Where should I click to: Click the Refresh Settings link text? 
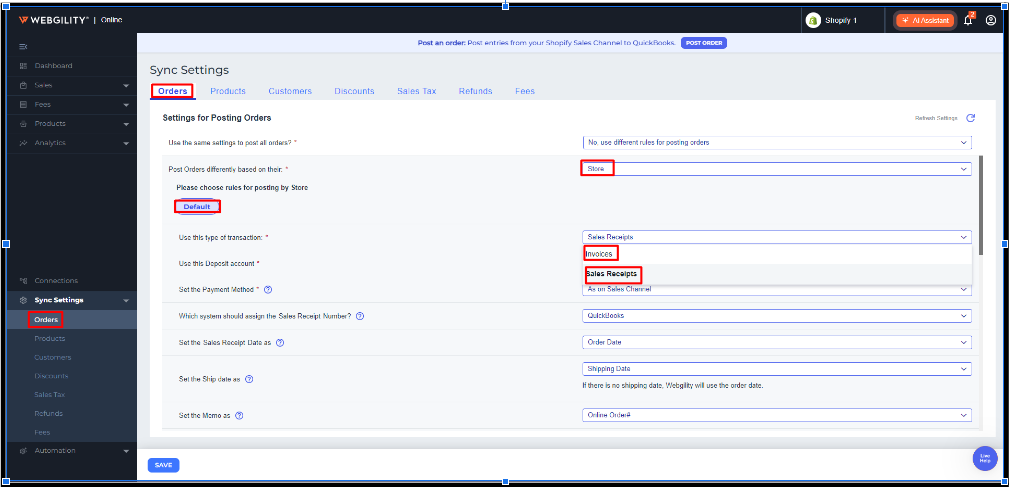[x=936, y=118]
